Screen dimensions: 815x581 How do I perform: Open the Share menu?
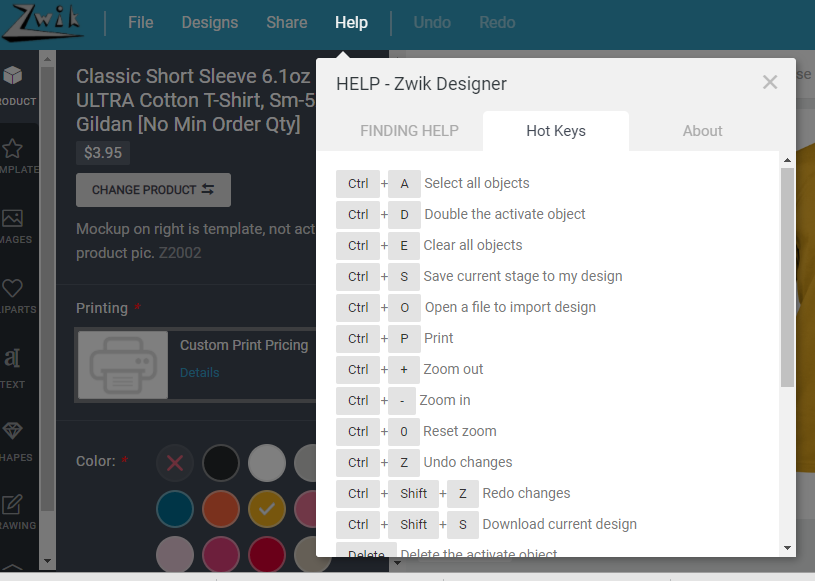pos(286,22)
